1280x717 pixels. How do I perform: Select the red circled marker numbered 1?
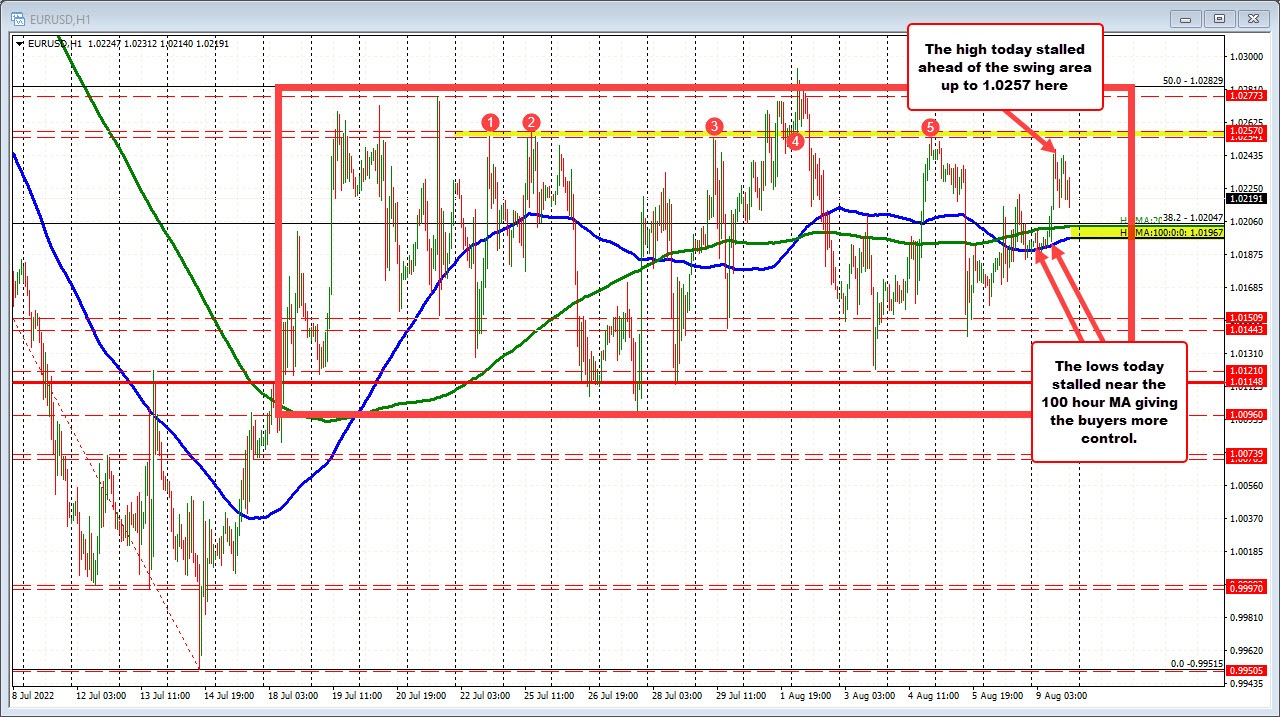pyautogui.click(x=490, y=124)
